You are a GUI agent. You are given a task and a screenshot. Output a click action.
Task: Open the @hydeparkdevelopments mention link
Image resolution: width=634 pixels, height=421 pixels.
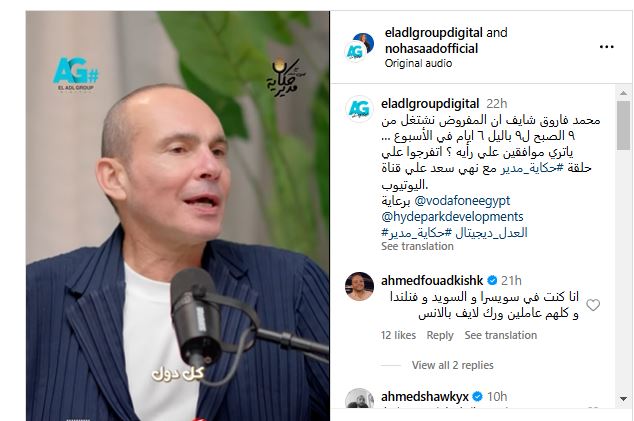click(x=452, y=217)
